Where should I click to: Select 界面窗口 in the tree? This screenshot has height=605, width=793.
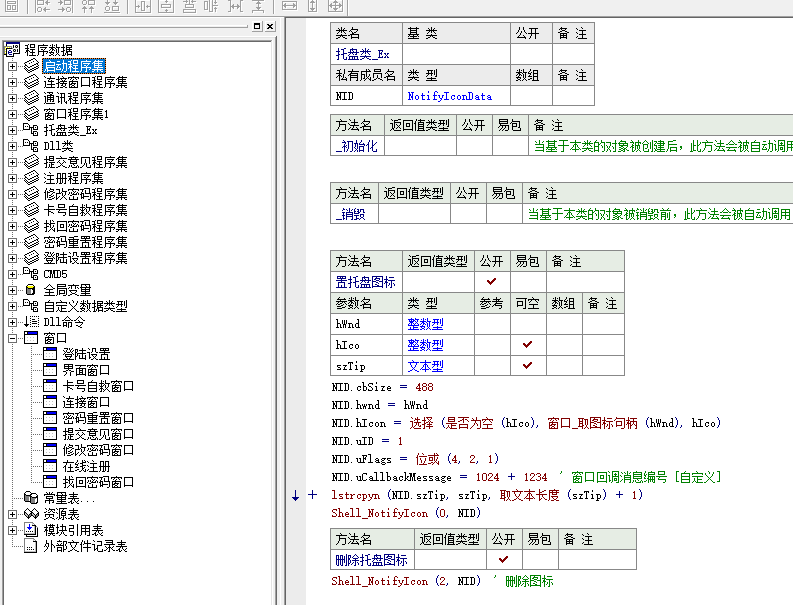pyautogui.click(x=85, y=370)
